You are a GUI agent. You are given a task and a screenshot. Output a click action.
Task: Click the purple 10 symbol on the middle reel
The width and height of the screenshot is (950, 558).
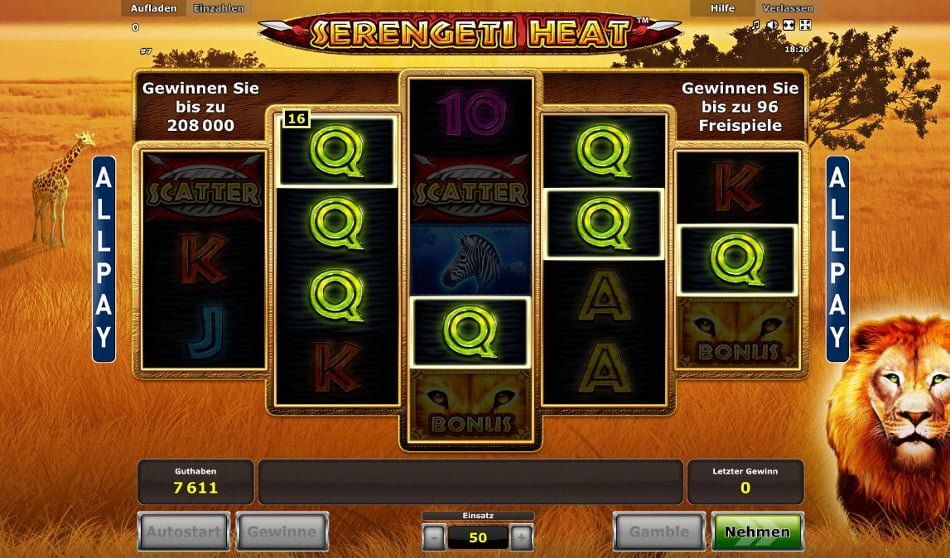tap(471, 115)
